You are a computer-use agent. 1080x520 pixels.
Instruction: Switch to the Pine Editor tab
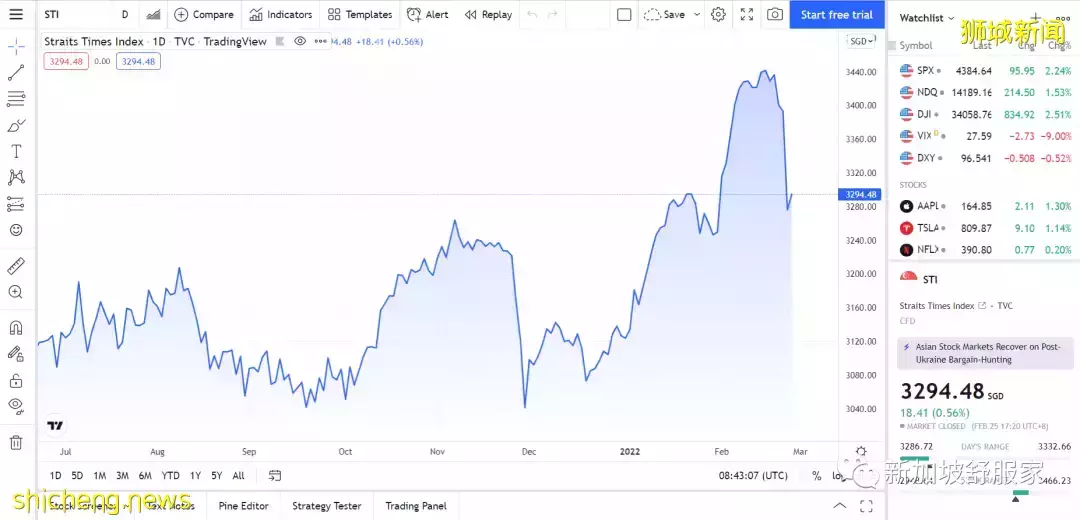(243, 506)
